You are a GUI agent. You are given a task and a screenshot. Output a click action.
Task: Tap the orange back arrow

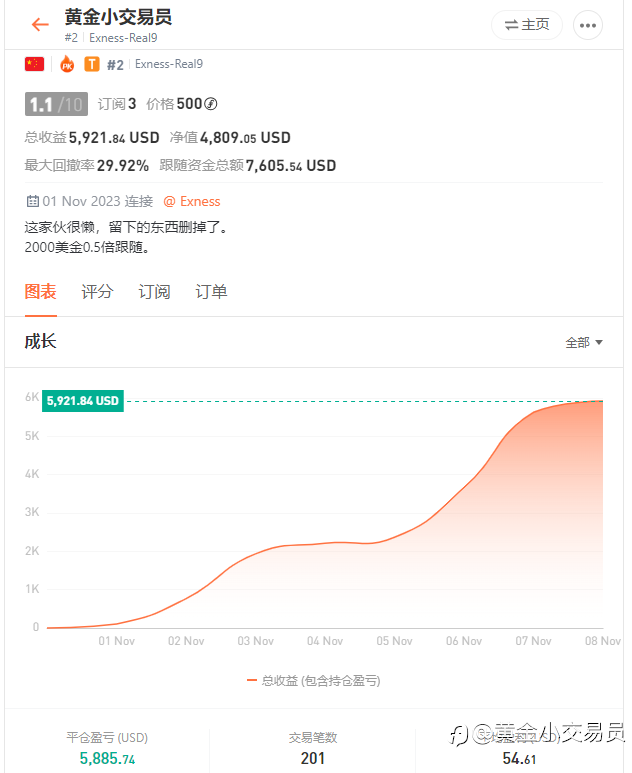(40, 25)
